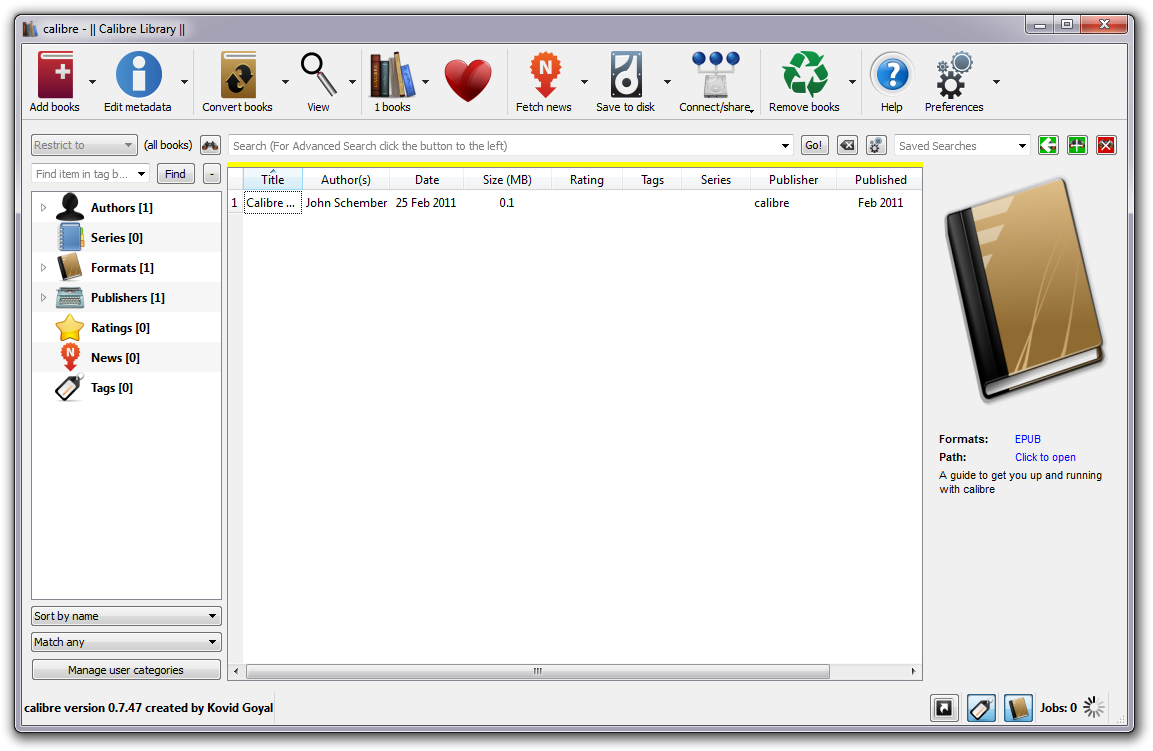Select Series [0] in tag browser
The height and width of the screenshot is (751, 1153).
pyautogui.click(x=116, y=238)
